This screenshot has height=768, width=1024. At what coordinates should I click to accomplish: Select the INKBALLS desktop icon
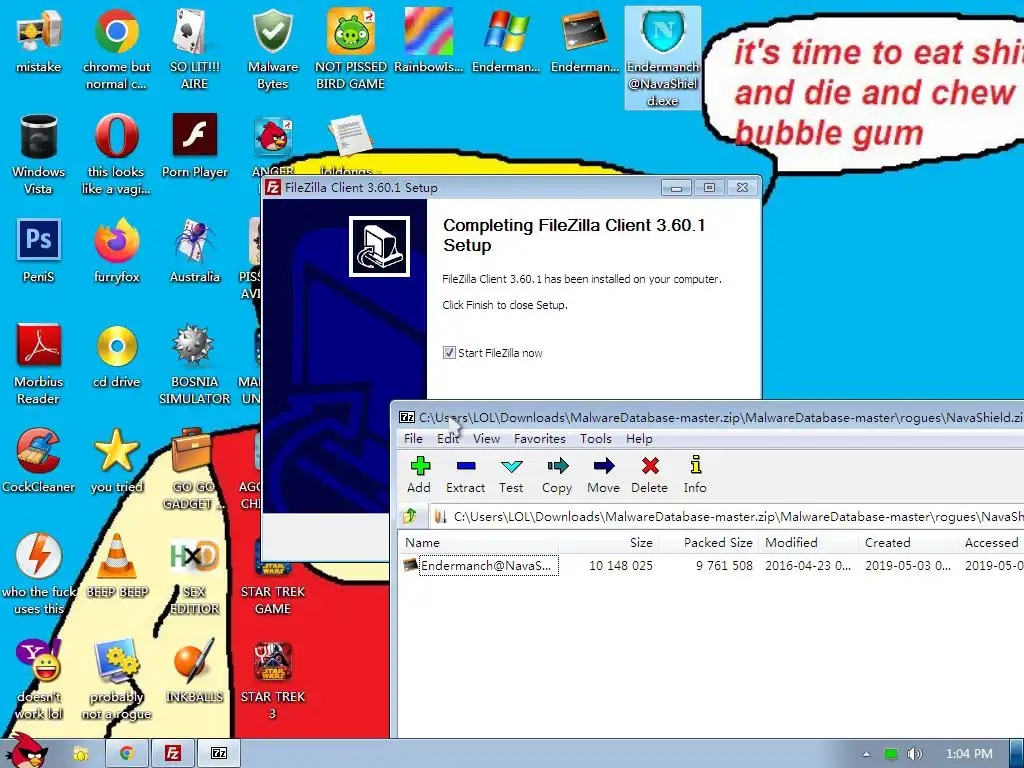click(195, 671)
